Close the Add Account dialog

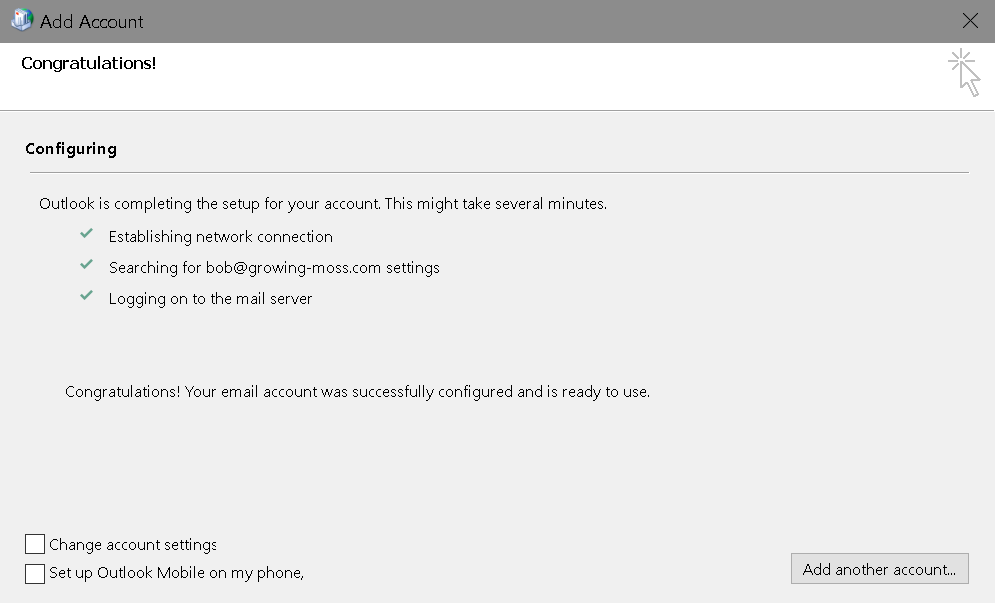970,21
